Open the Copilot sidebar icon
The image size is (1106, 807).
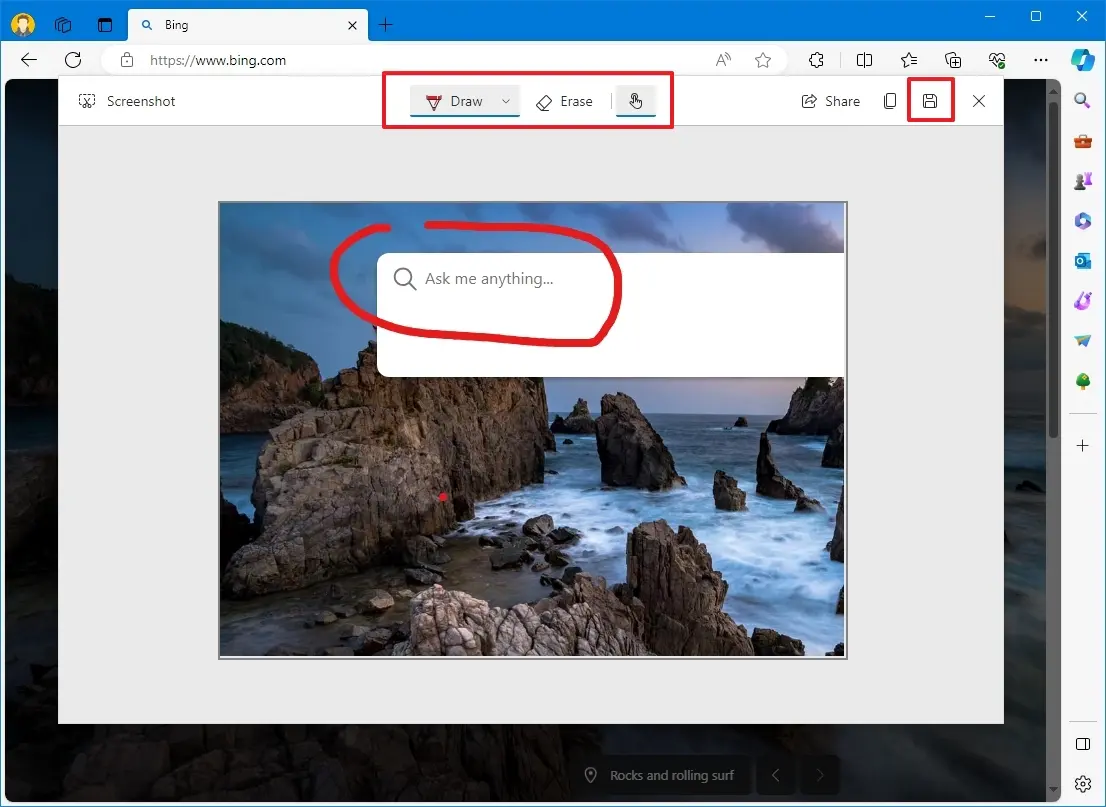[x=1082, y=60]
